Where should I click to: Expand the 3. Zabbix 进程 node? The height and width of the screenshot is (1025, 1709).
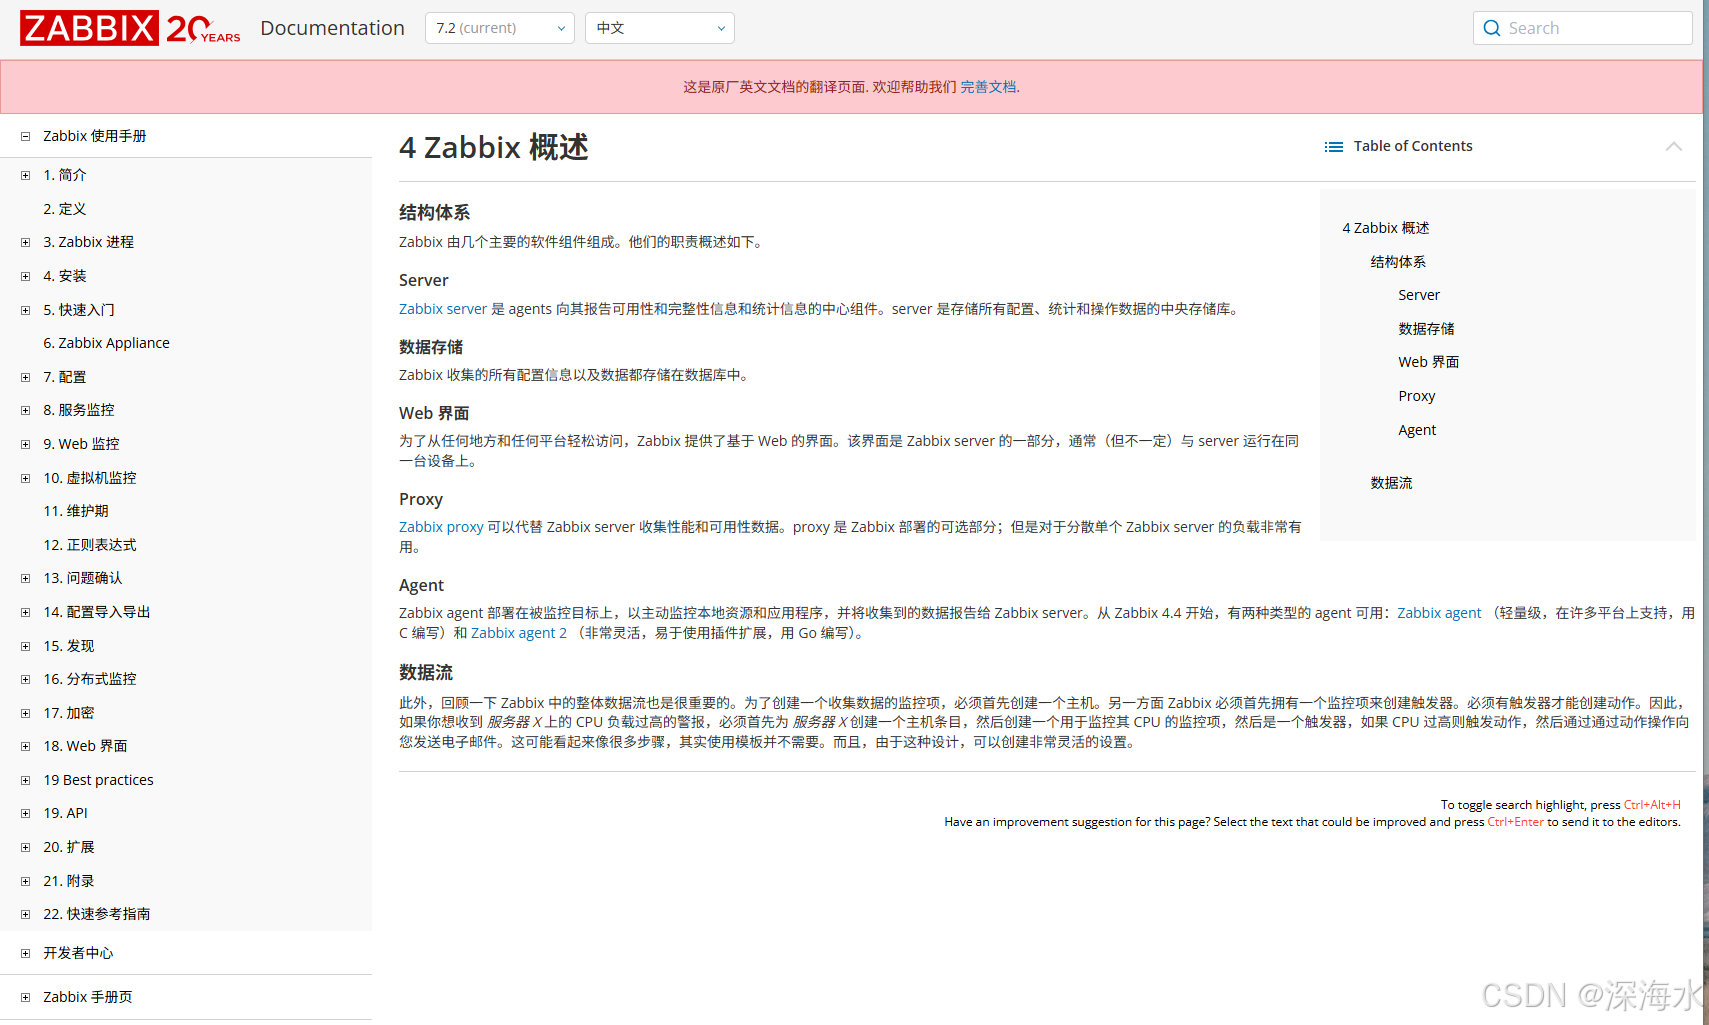pyautogui.click(x=26, y=242)
